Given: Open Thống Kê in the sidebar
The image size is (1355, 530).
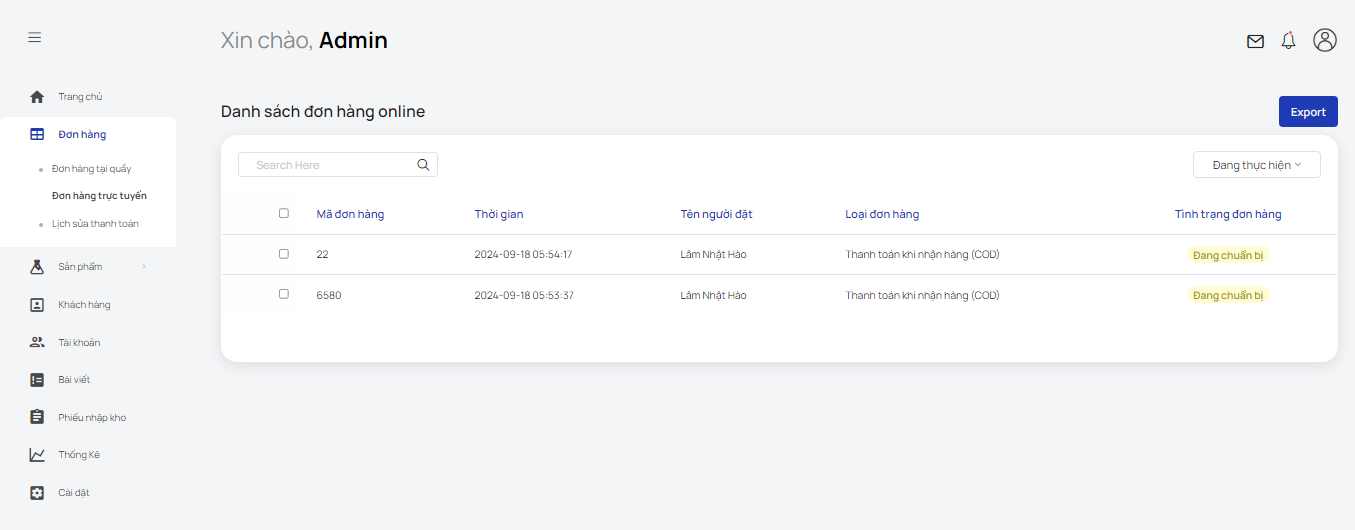Looking at the screenshot, I should tap(79, 455).
